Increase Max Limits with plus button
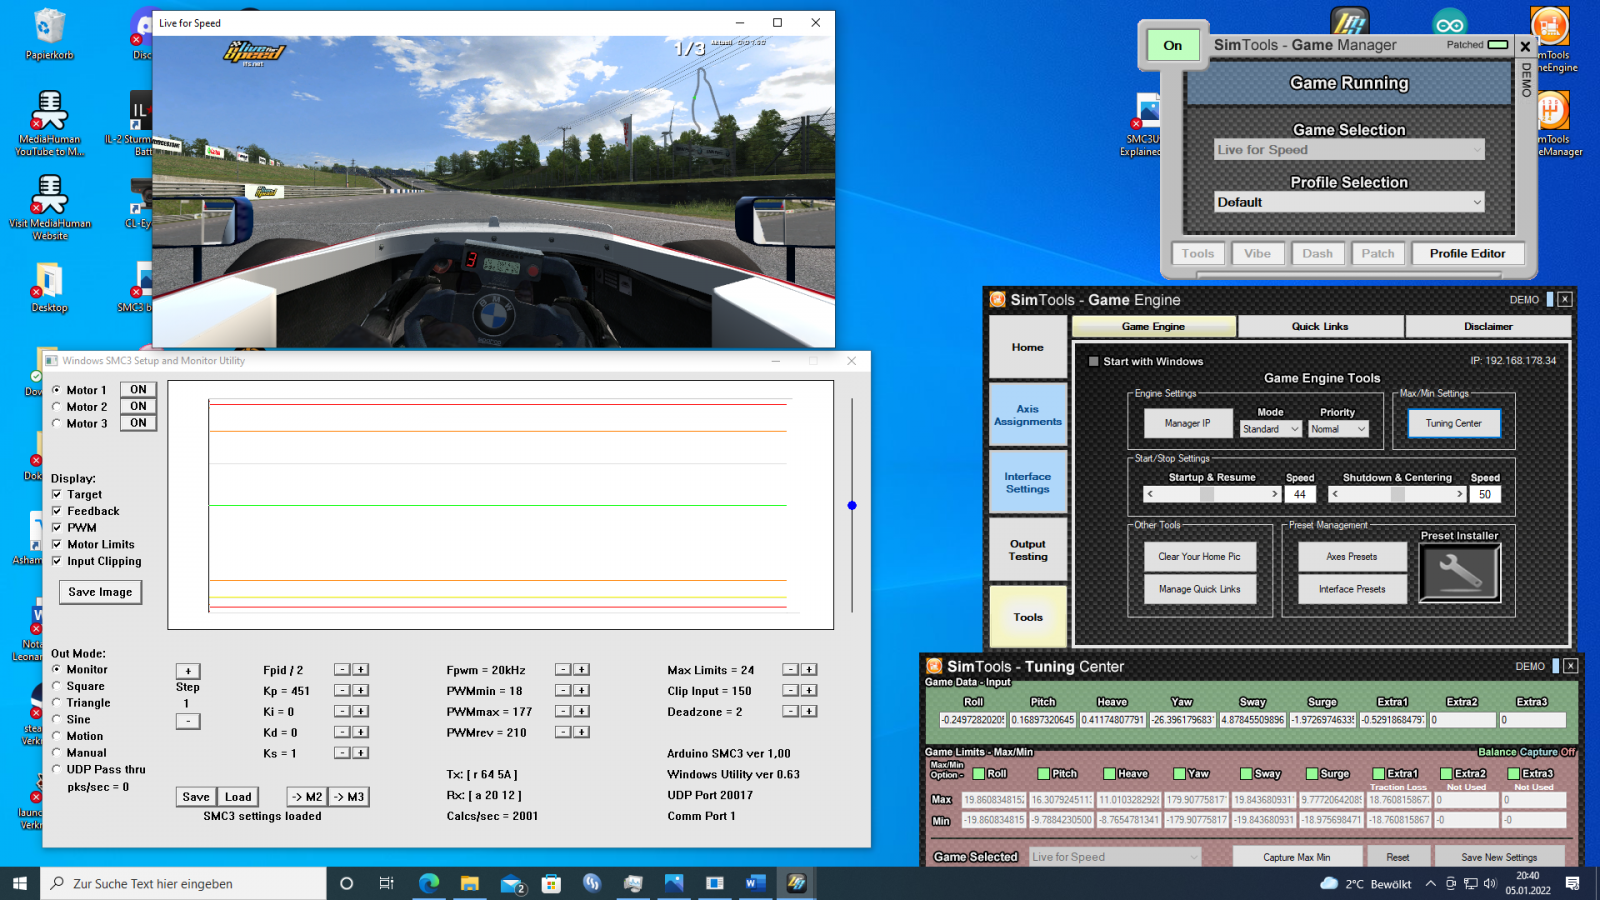This screenshot has height=900, width=1600. [x=809, y=670]
